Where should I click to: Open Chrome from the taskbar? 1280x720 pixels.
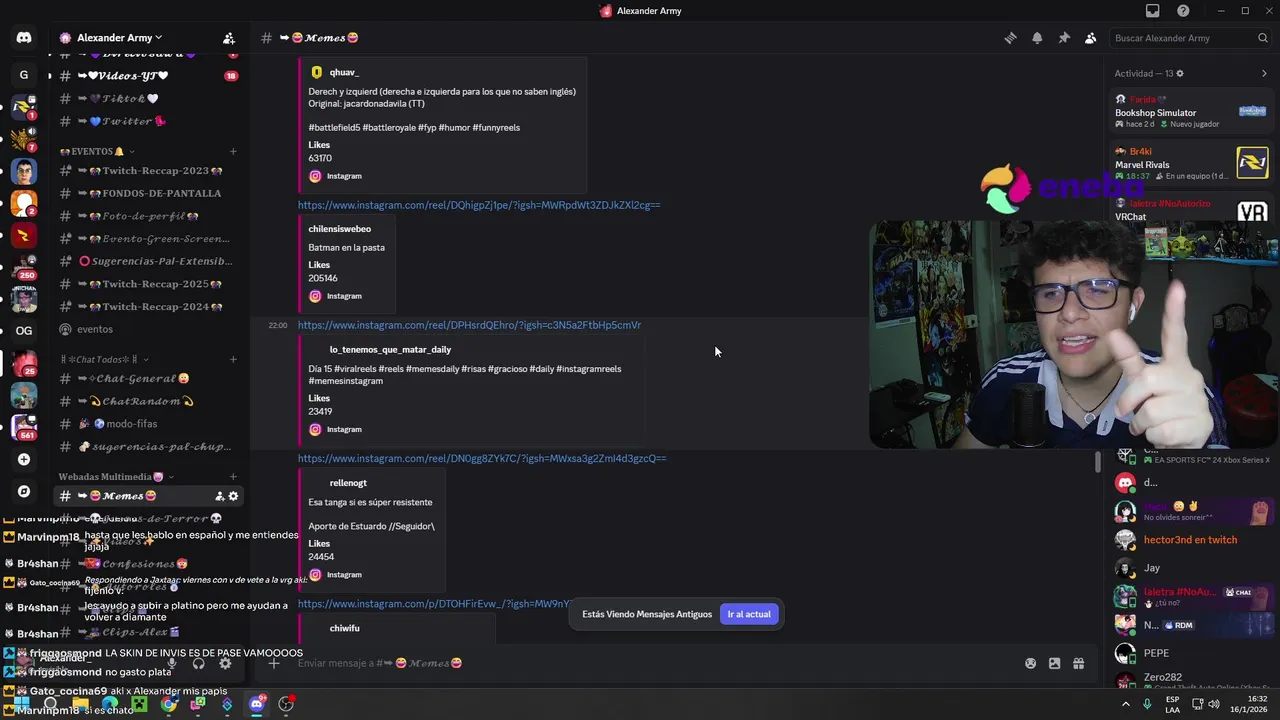coord(169,704)
